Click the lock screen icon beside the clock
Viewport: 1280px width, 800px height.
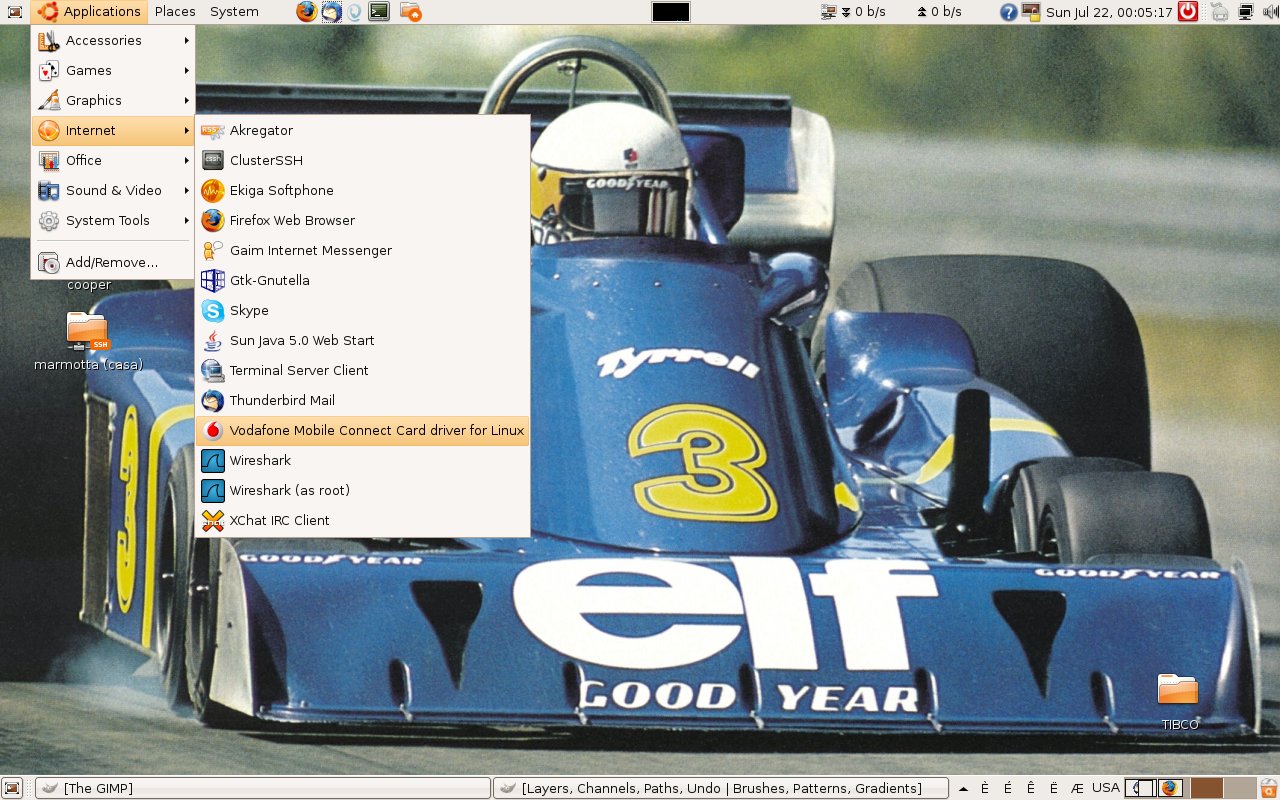[1031, 12]
